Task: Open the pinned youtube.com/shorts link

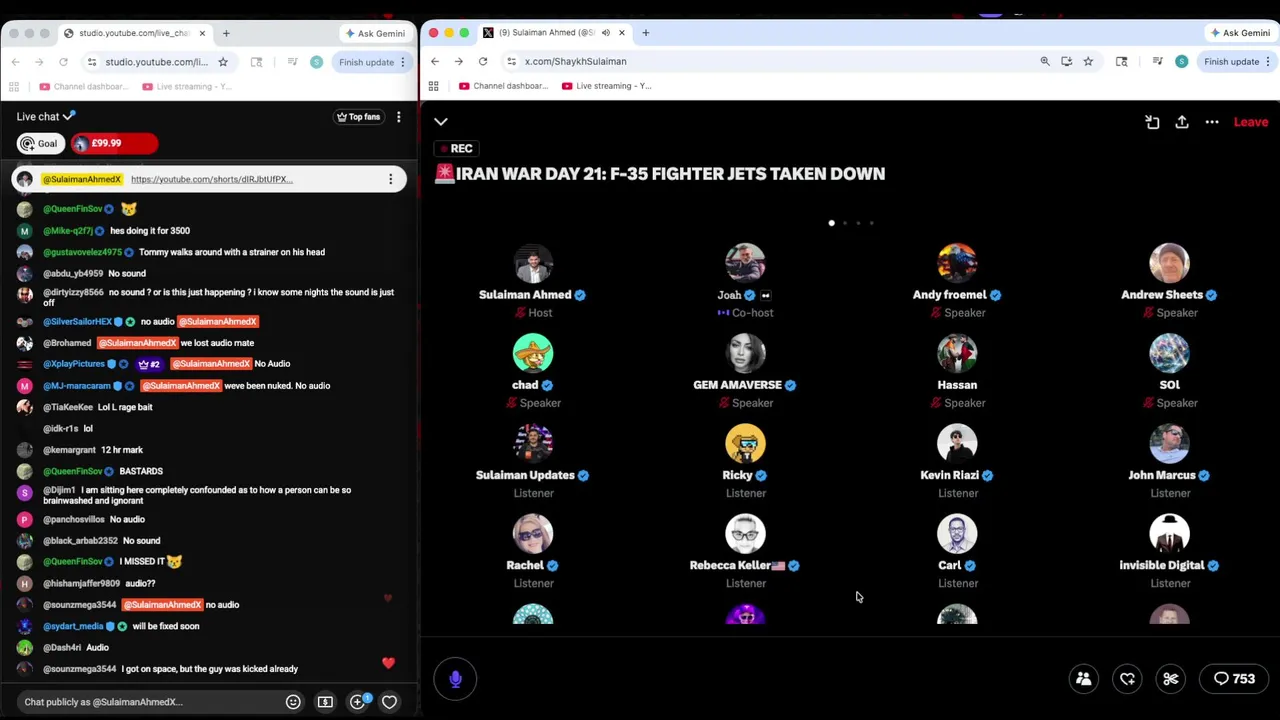Action: point(211,179)
